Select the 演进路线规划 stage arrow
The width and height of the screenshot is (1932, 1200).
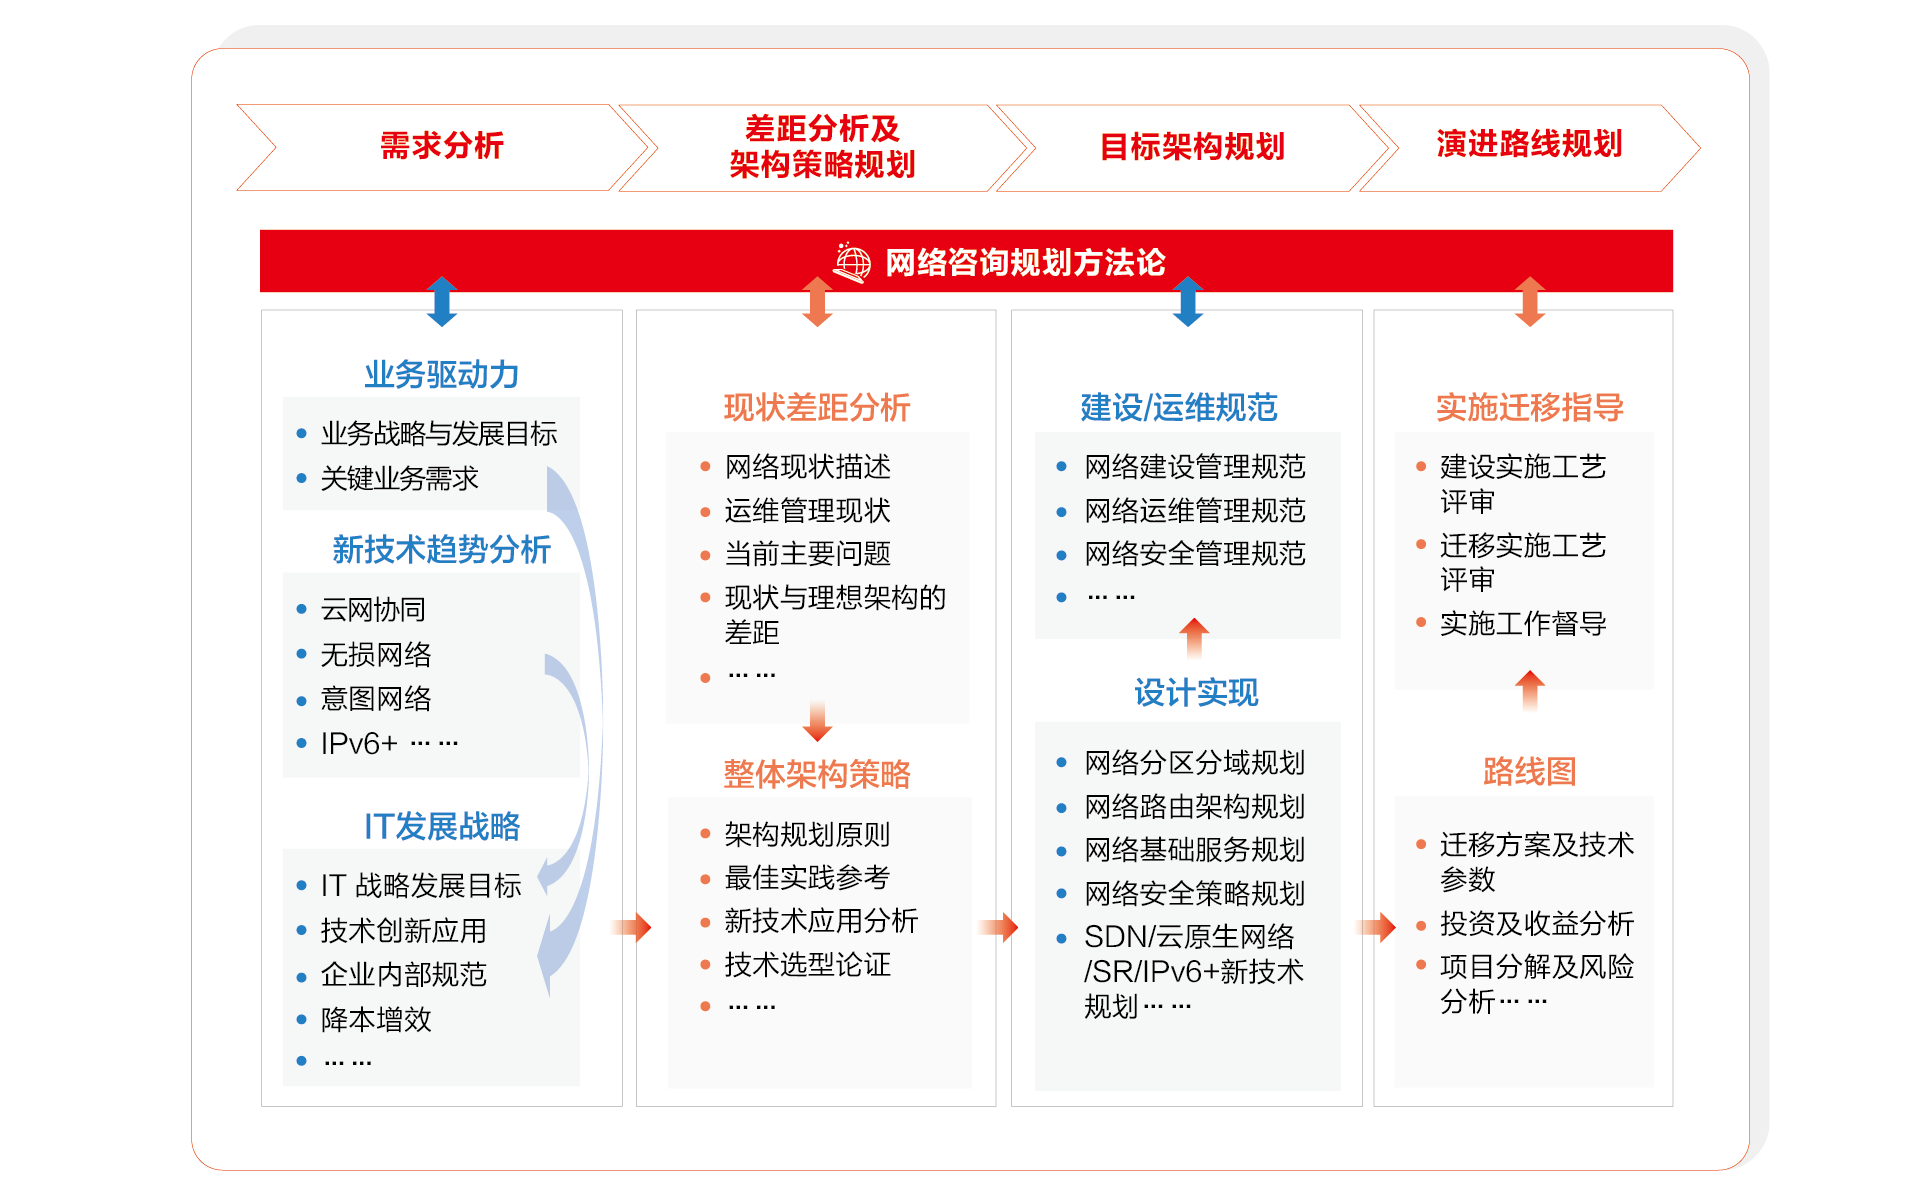[x=1529, y=147]
